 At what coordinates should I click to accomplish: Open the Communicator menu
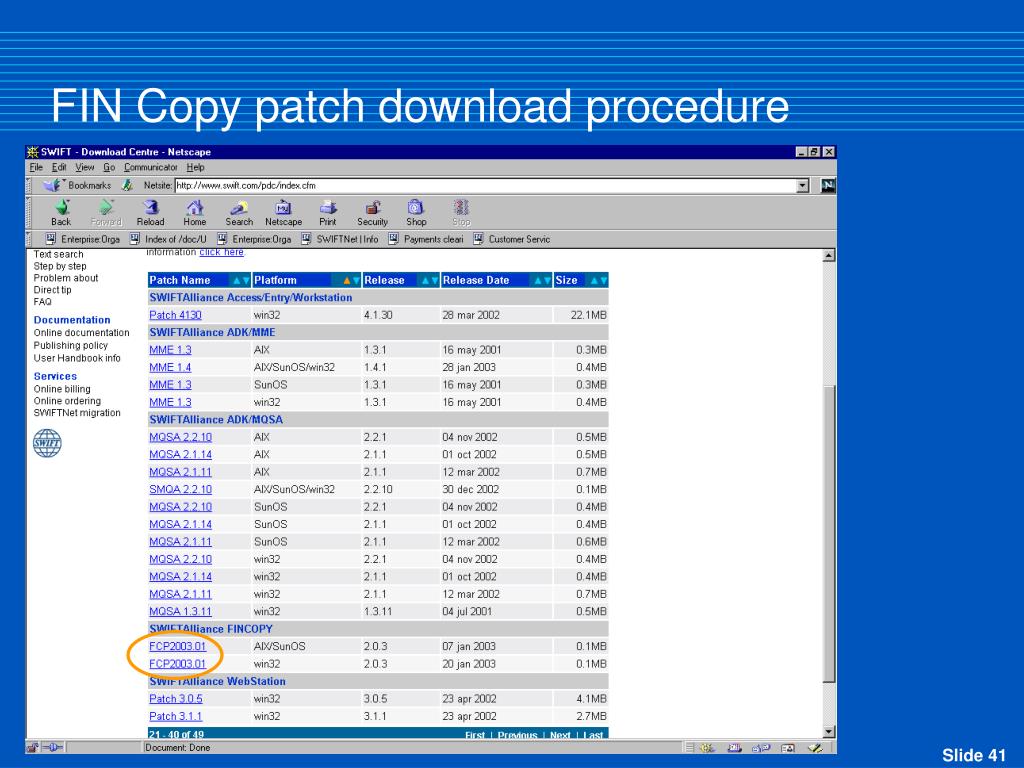click(x=150, y=167)
